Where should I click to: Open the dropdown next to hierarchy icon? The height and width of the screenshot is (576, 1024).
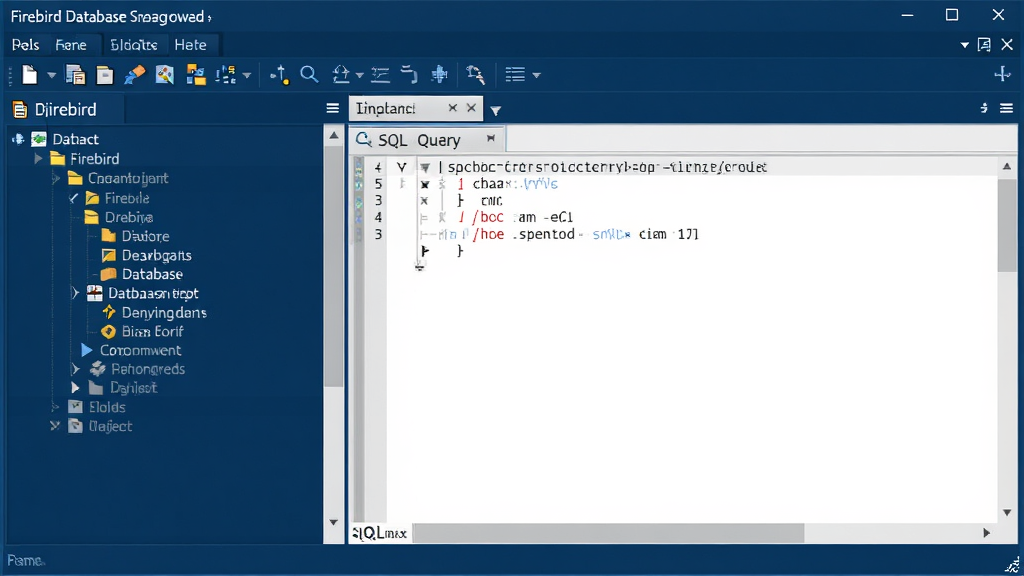(x=247, y=76)
